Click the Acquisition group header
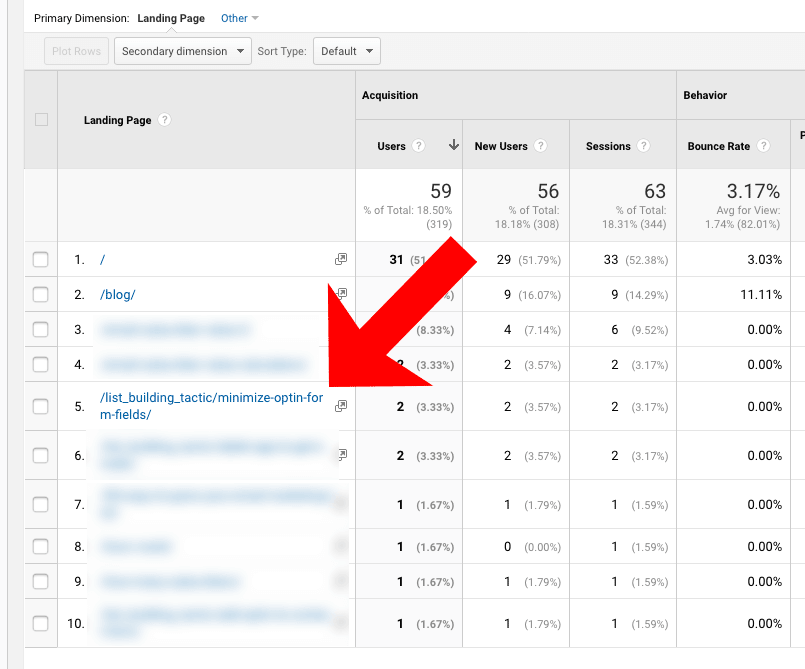 [x=390, y=95]
